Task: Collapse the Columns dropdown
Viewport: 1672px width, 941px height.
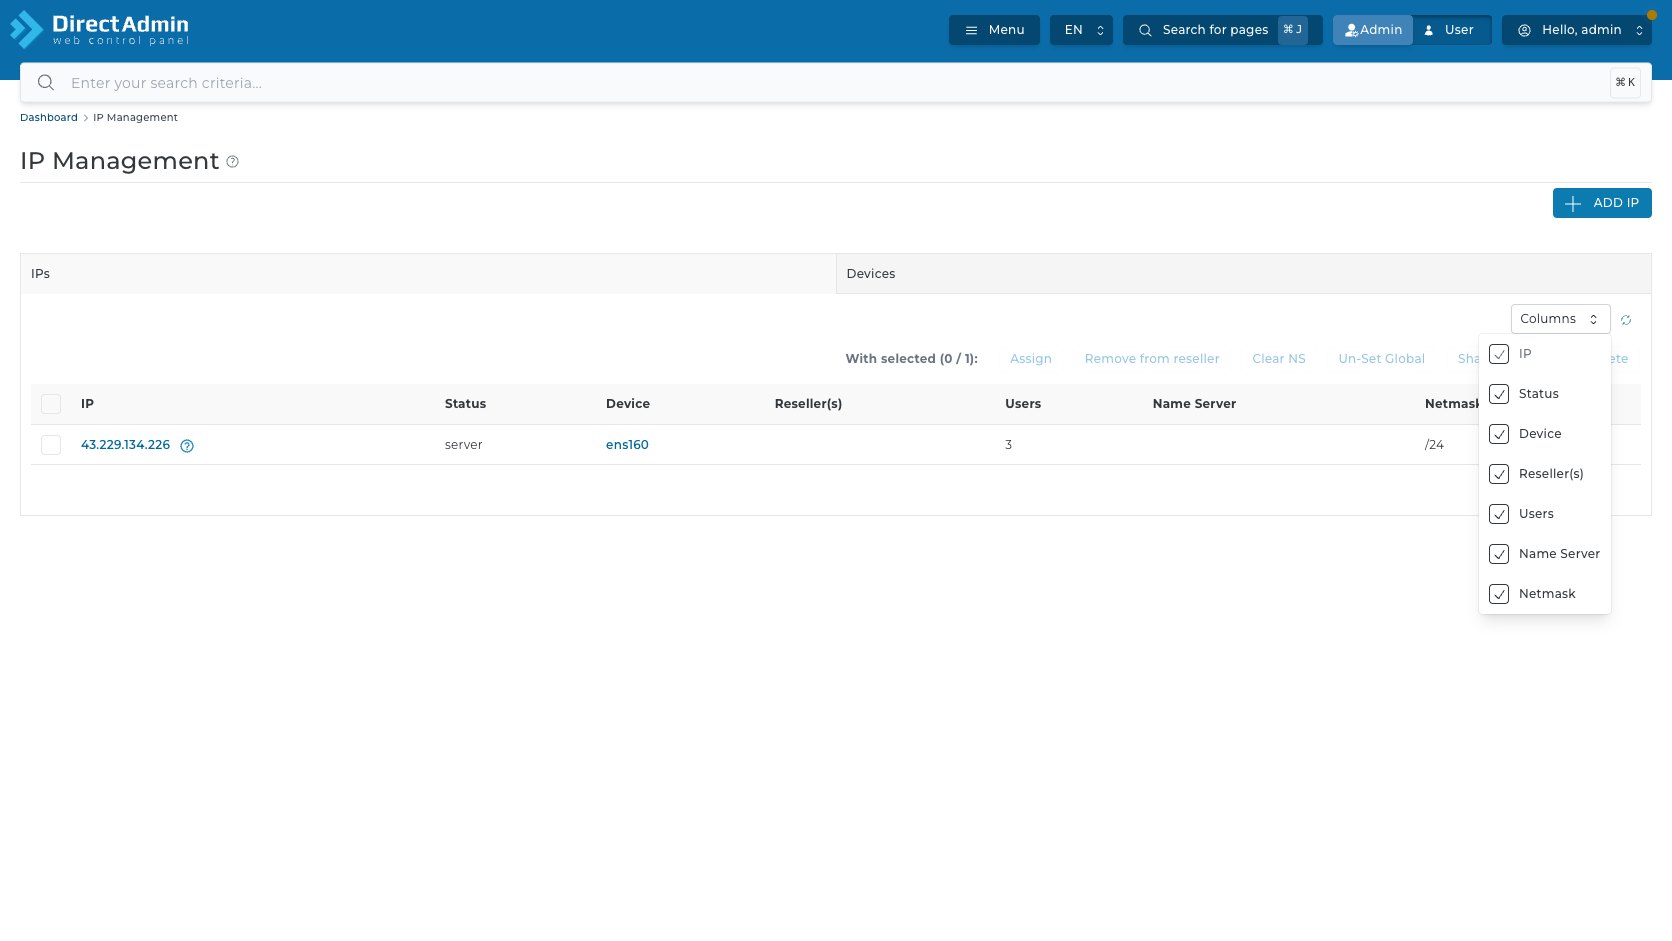Action: (x=1560, y=319)
